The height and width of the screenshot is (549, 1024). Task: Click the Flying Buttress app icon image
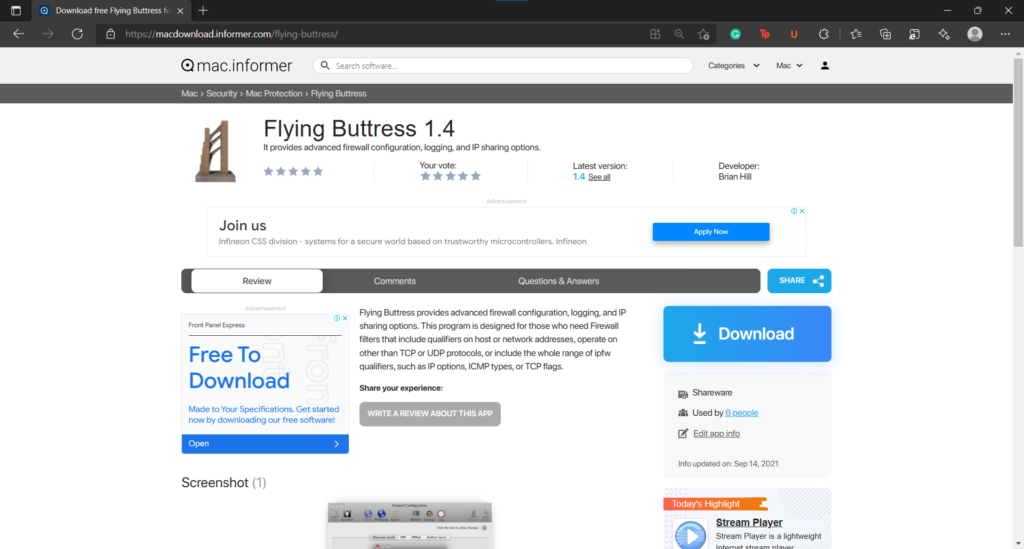(x=216, y=151)
